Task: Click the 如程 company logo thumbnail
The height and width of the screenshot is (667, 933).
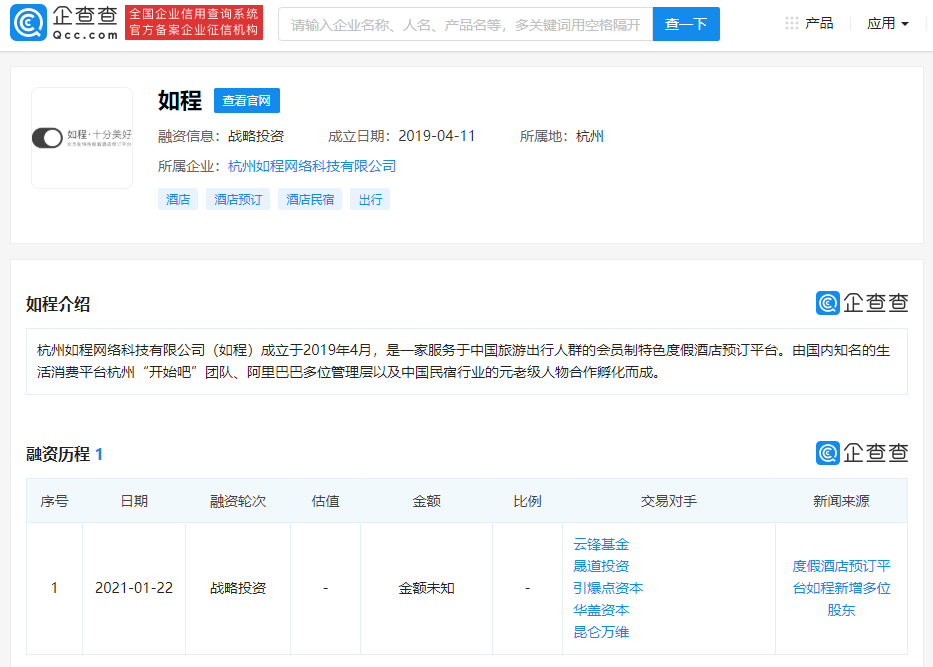Action: pyautogui.click(x=82, y=138)
